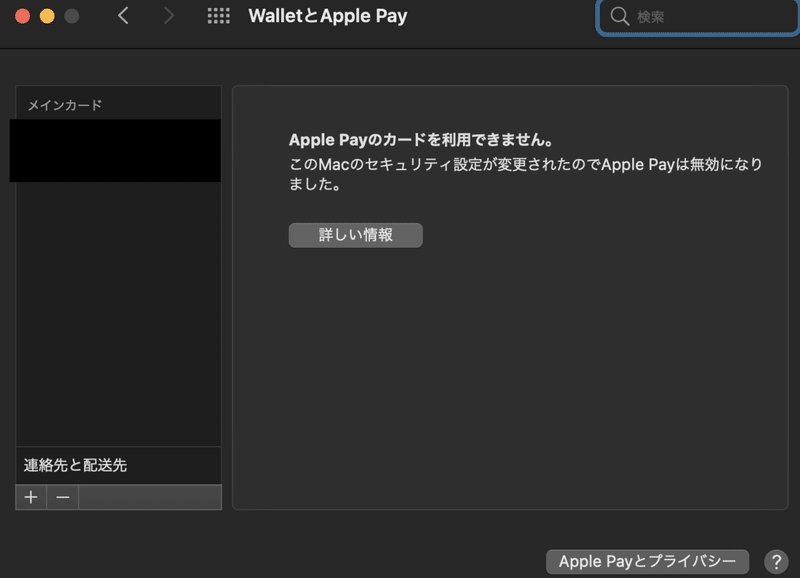This screenshot has height=578, width=800.
Task: Close the window with red button
Action: [x=22, y=16]
